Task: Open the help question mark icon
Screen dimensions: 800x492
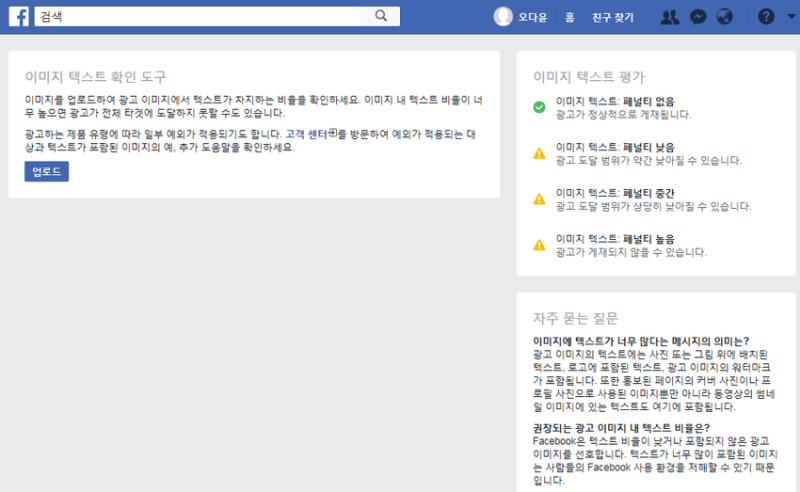Action: 766,17
